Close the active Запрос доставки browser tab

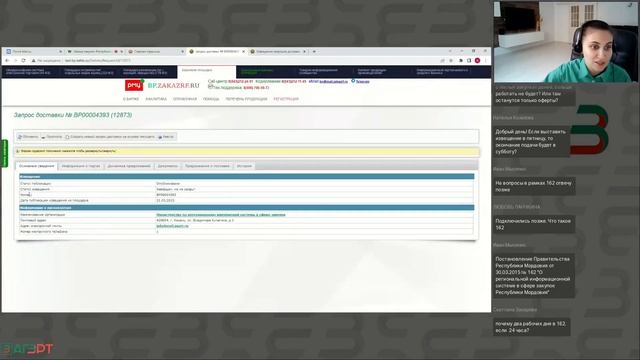pos(244,52)
